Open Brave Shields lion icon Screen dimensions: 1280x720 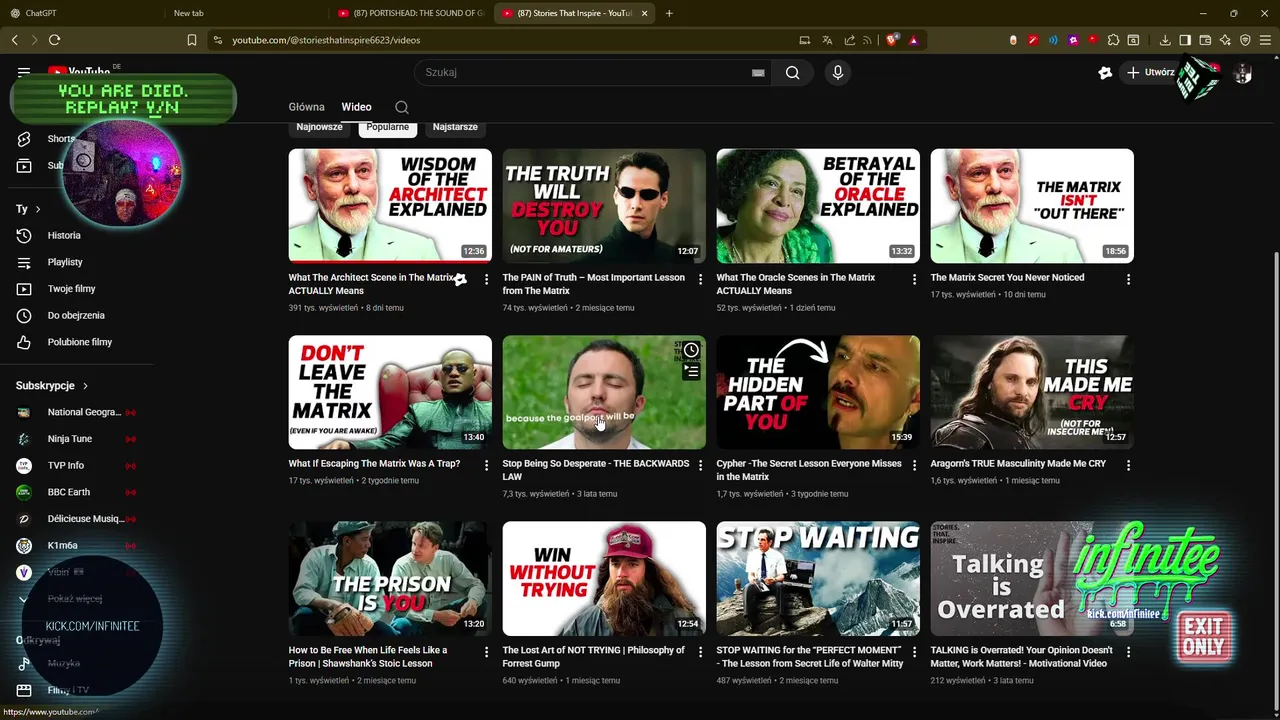(x=893, y=40)
